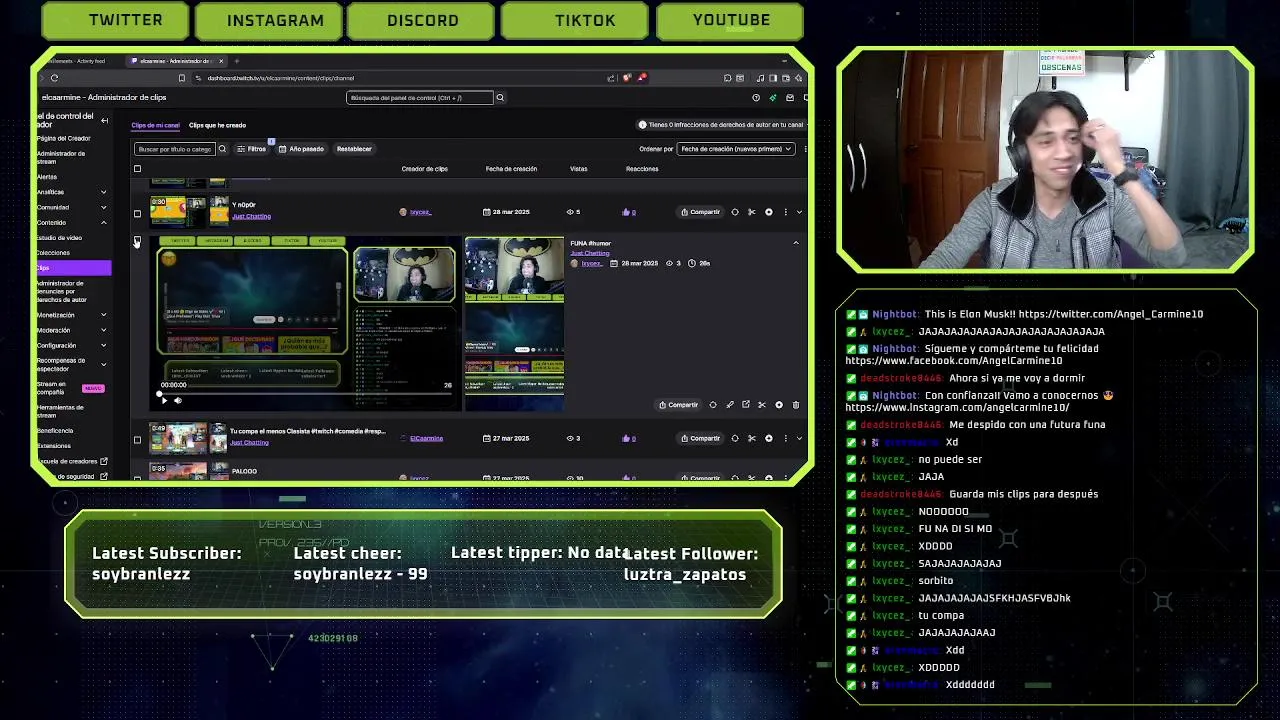Open the Año pasado date range selector
1280x720 pixels.
tap(301, 149)
